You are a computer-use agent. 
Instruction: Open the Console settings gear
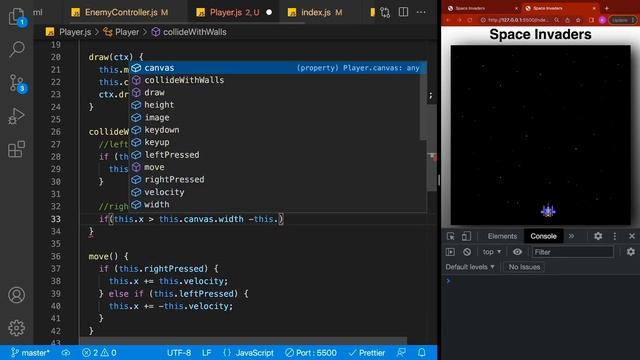[631, 252]
